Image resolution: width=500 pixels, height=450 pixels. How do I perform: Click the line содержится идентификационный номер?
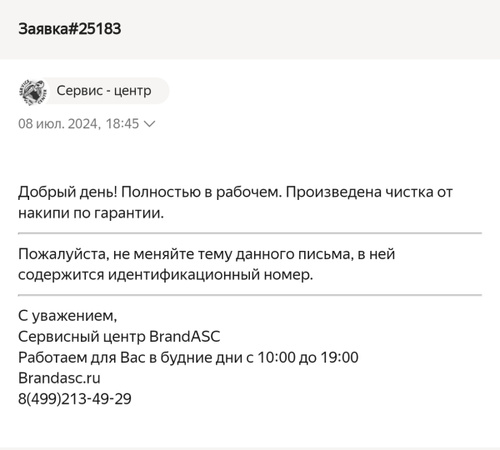coord(166,275)
